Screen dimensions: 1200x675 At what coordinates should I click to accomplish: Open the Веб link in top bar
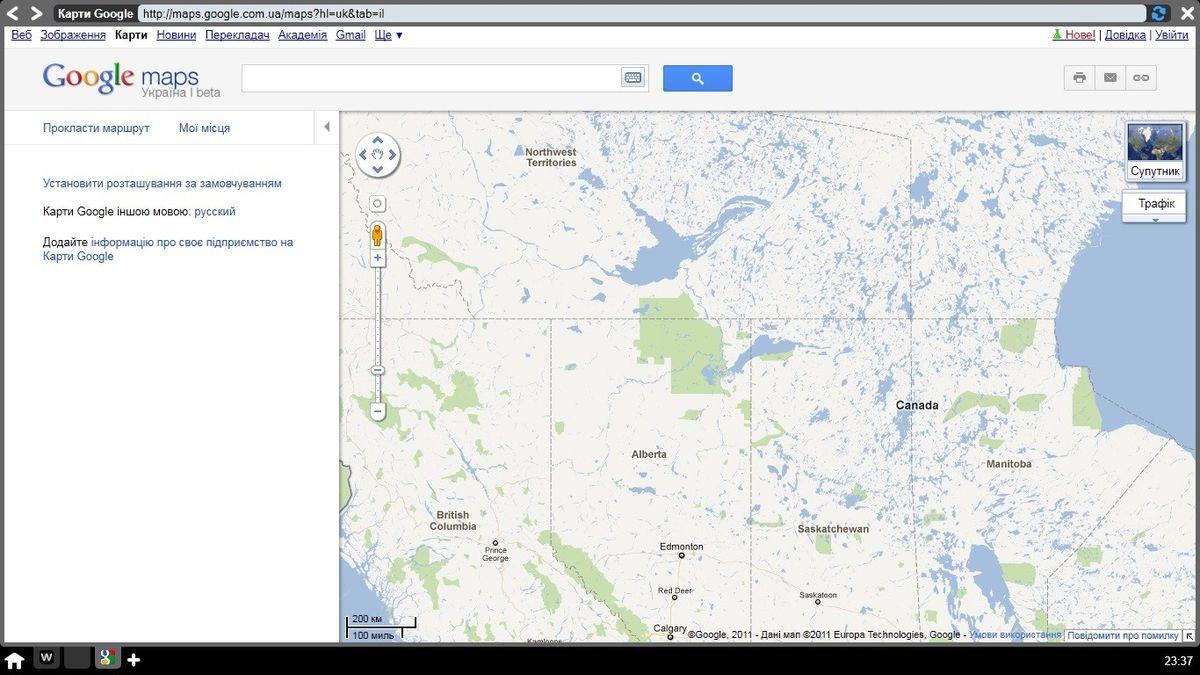(x=21, y=35)
